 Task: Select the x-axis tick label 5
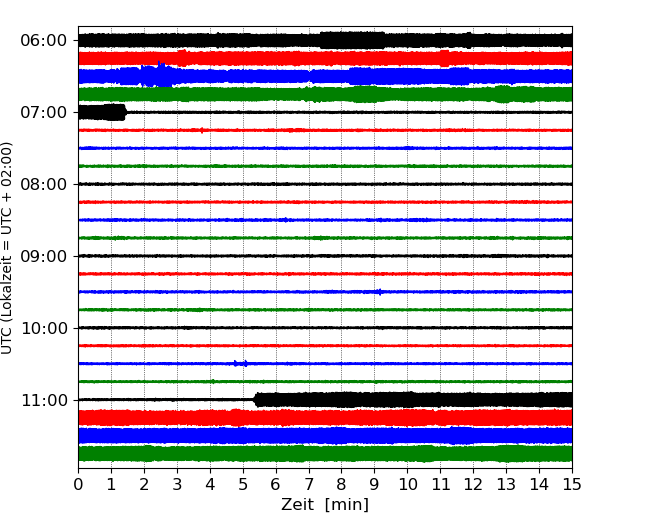click(243, 484)
